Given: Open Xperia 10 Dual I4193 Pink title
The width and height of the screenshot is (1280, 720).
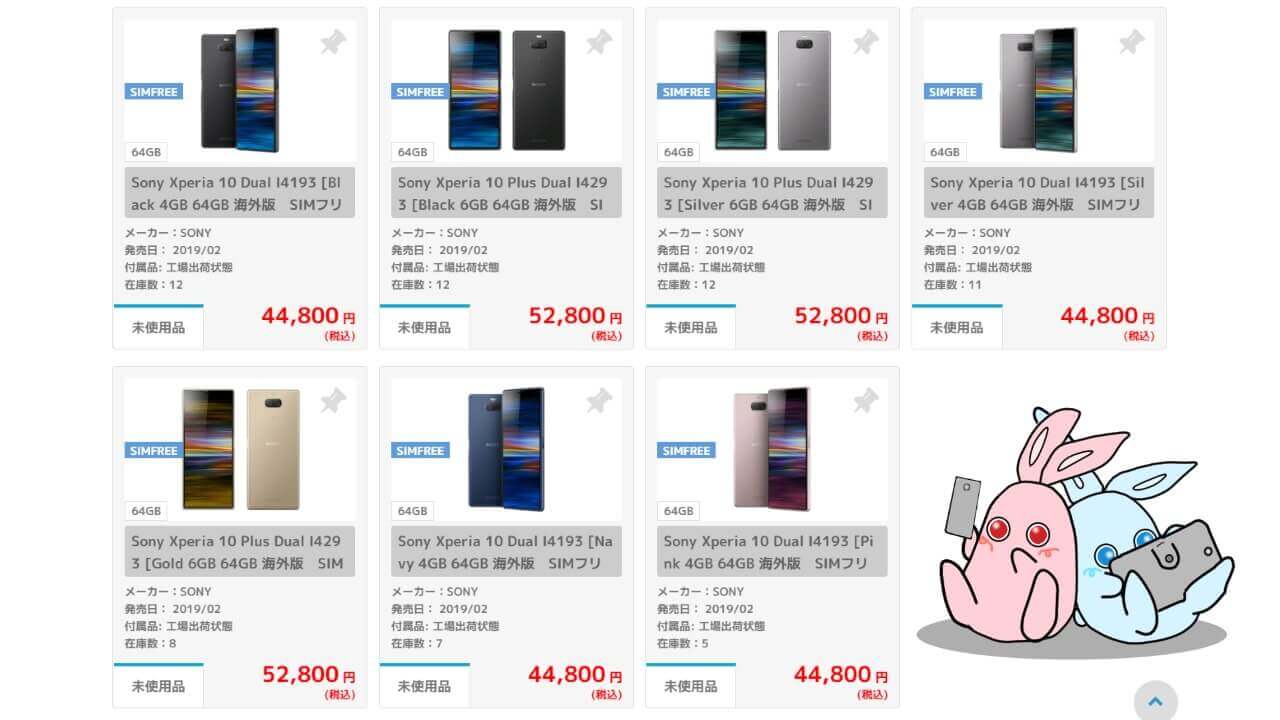Looking at the screenshot, I should (770, 552).
